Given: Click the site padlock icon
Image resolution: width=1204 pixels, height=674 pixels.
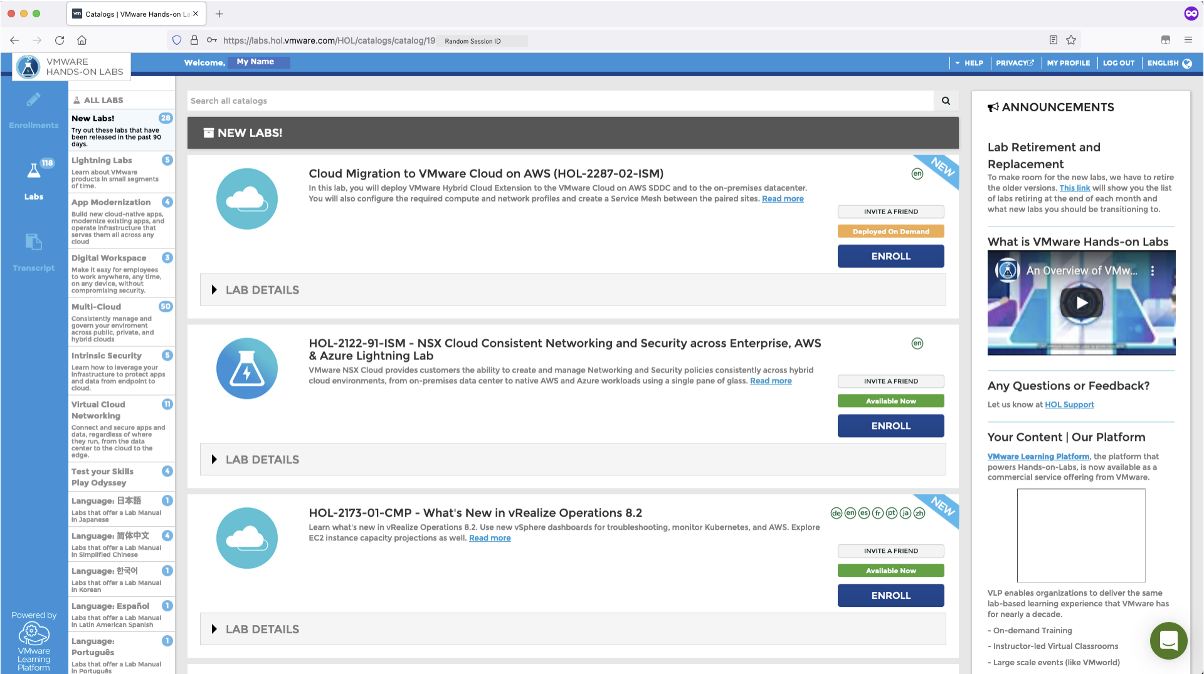Looking at the screenshot, I should [194, 40].
